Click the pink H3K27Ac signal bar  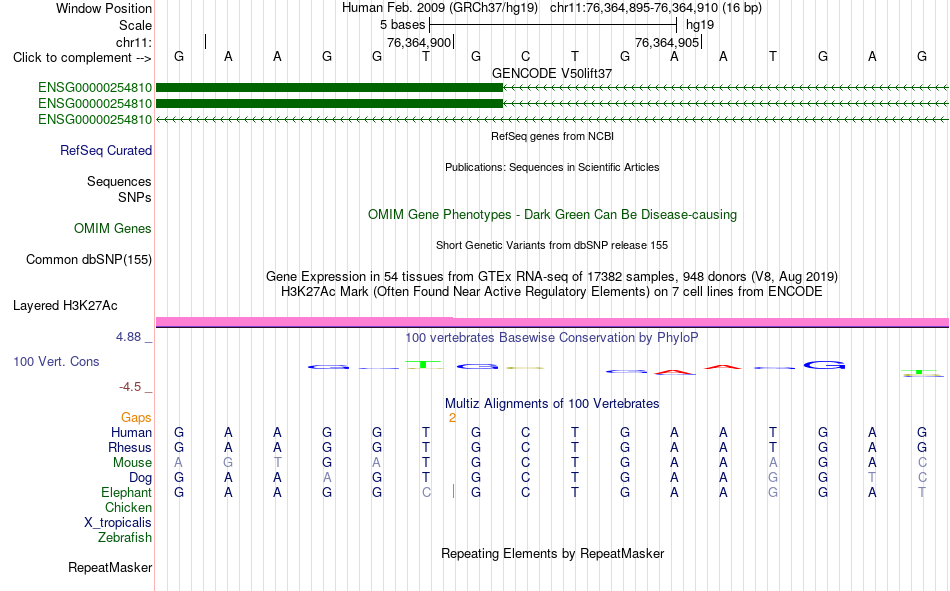[552, 322]
